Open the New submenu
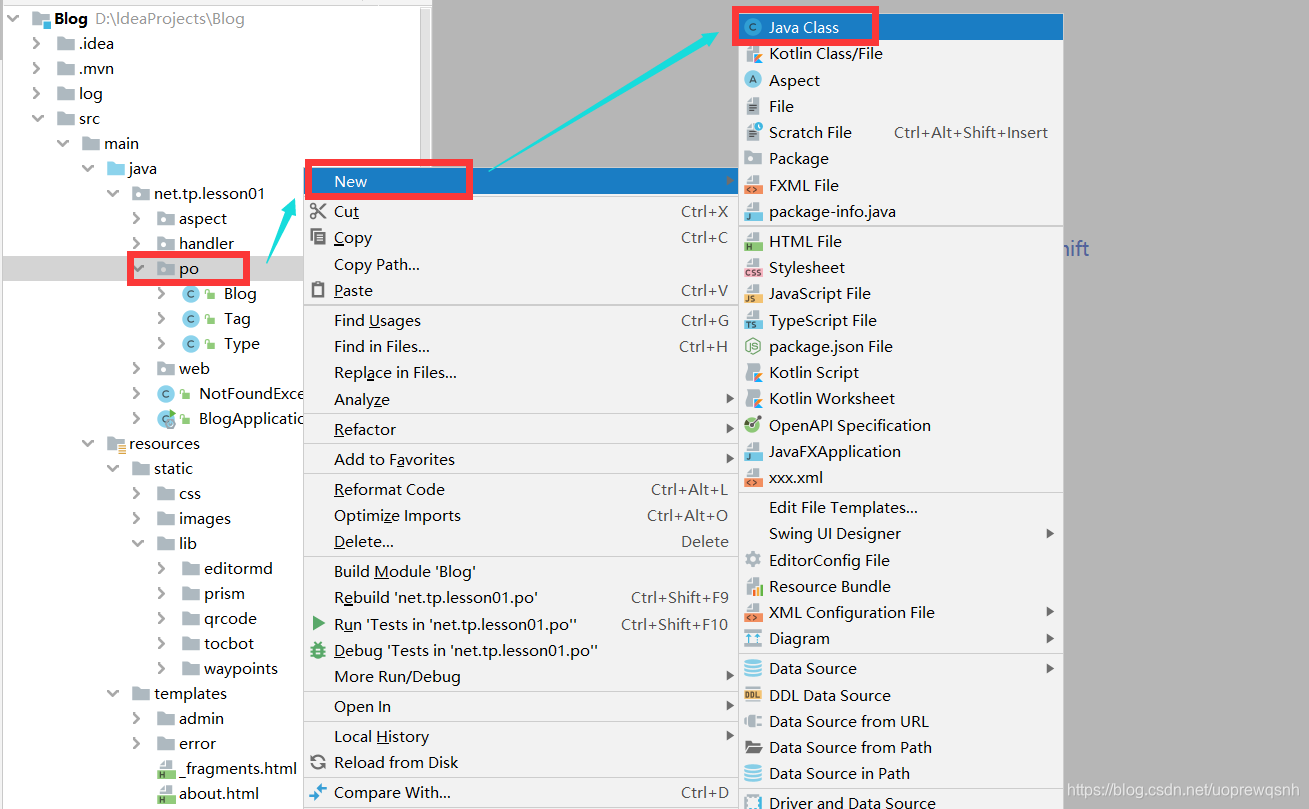1309x809 pixels. [521, 181]
